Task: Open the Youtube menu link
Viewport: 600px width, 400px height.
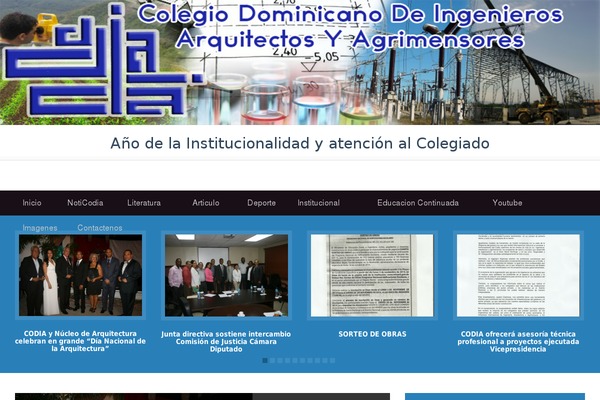Action: 507,203
